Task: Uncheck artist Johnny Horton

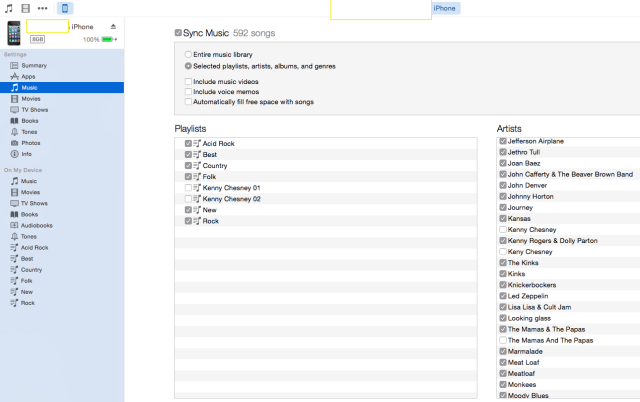Action: click(503, 196)
